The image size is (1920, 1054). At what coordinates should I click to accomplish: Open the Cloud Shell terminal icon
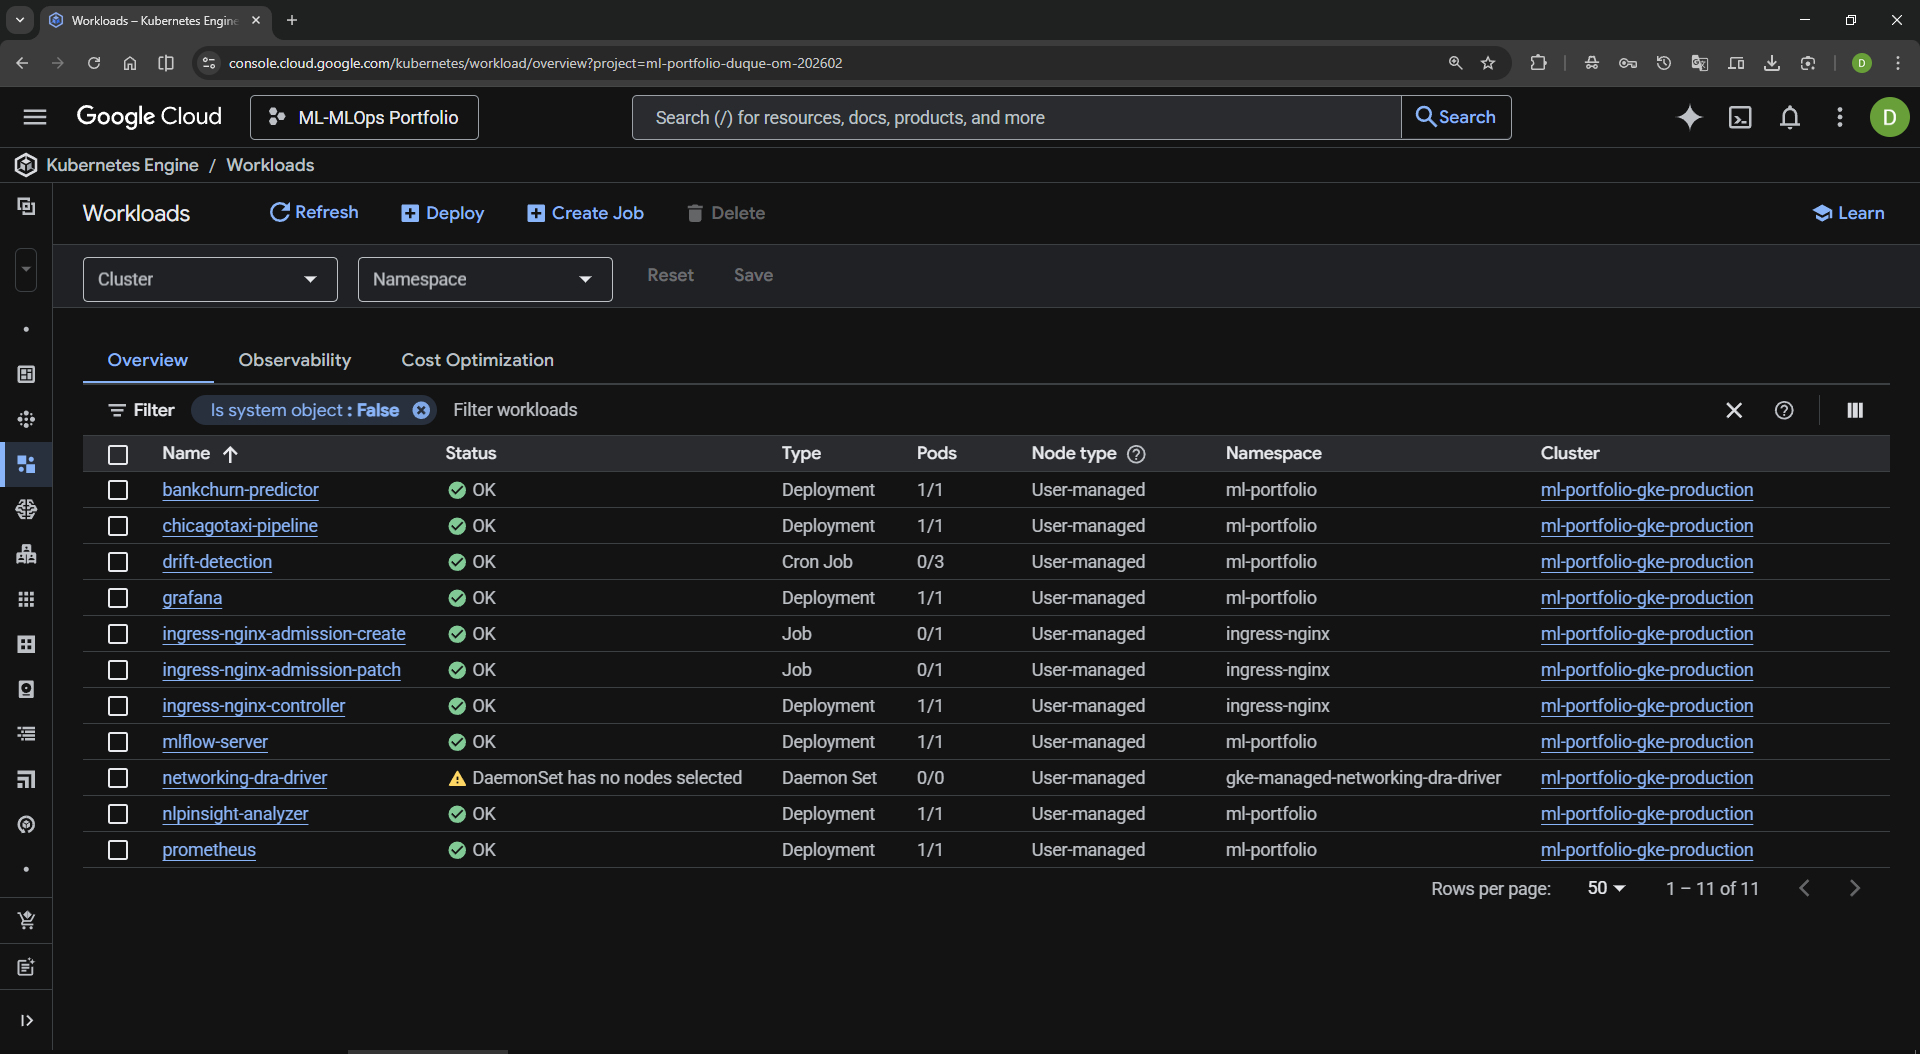[1740, 118]
